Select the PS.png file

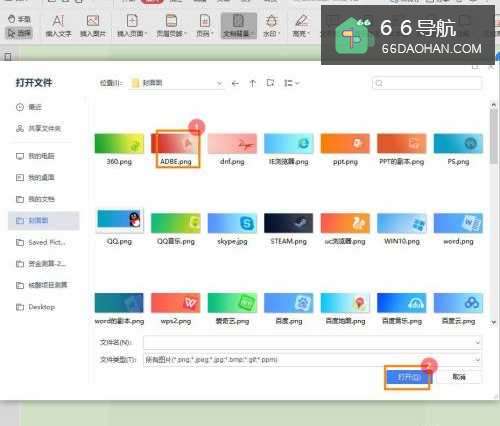(458, 149)
